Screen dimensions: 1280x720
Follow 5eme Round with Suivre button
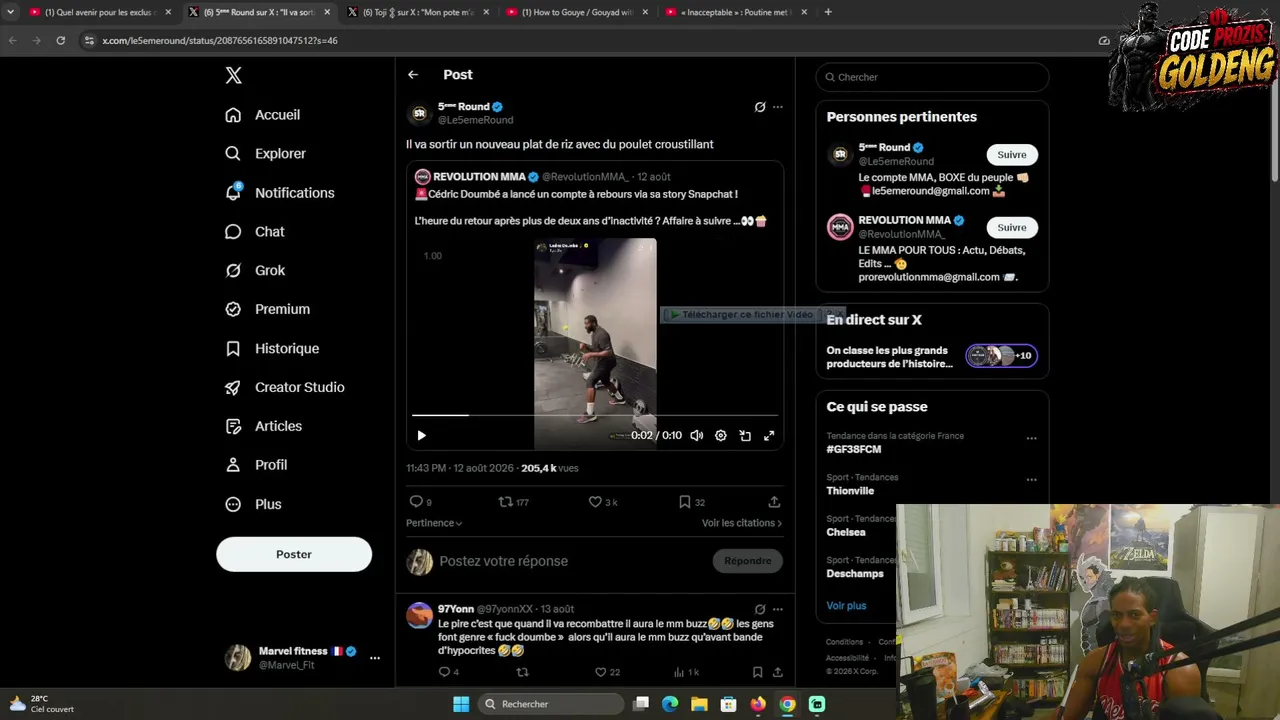coord(1012,155)
